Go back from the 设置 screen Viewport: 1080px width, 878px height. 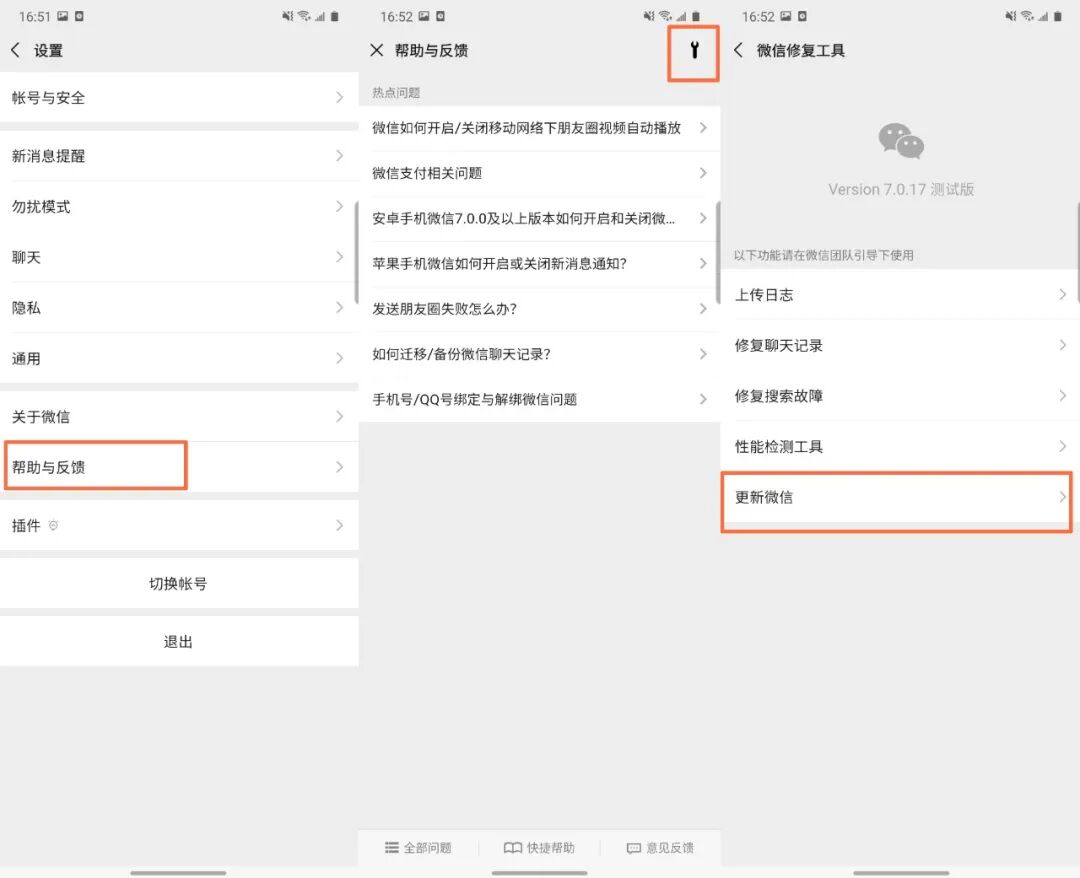point(16,50)
